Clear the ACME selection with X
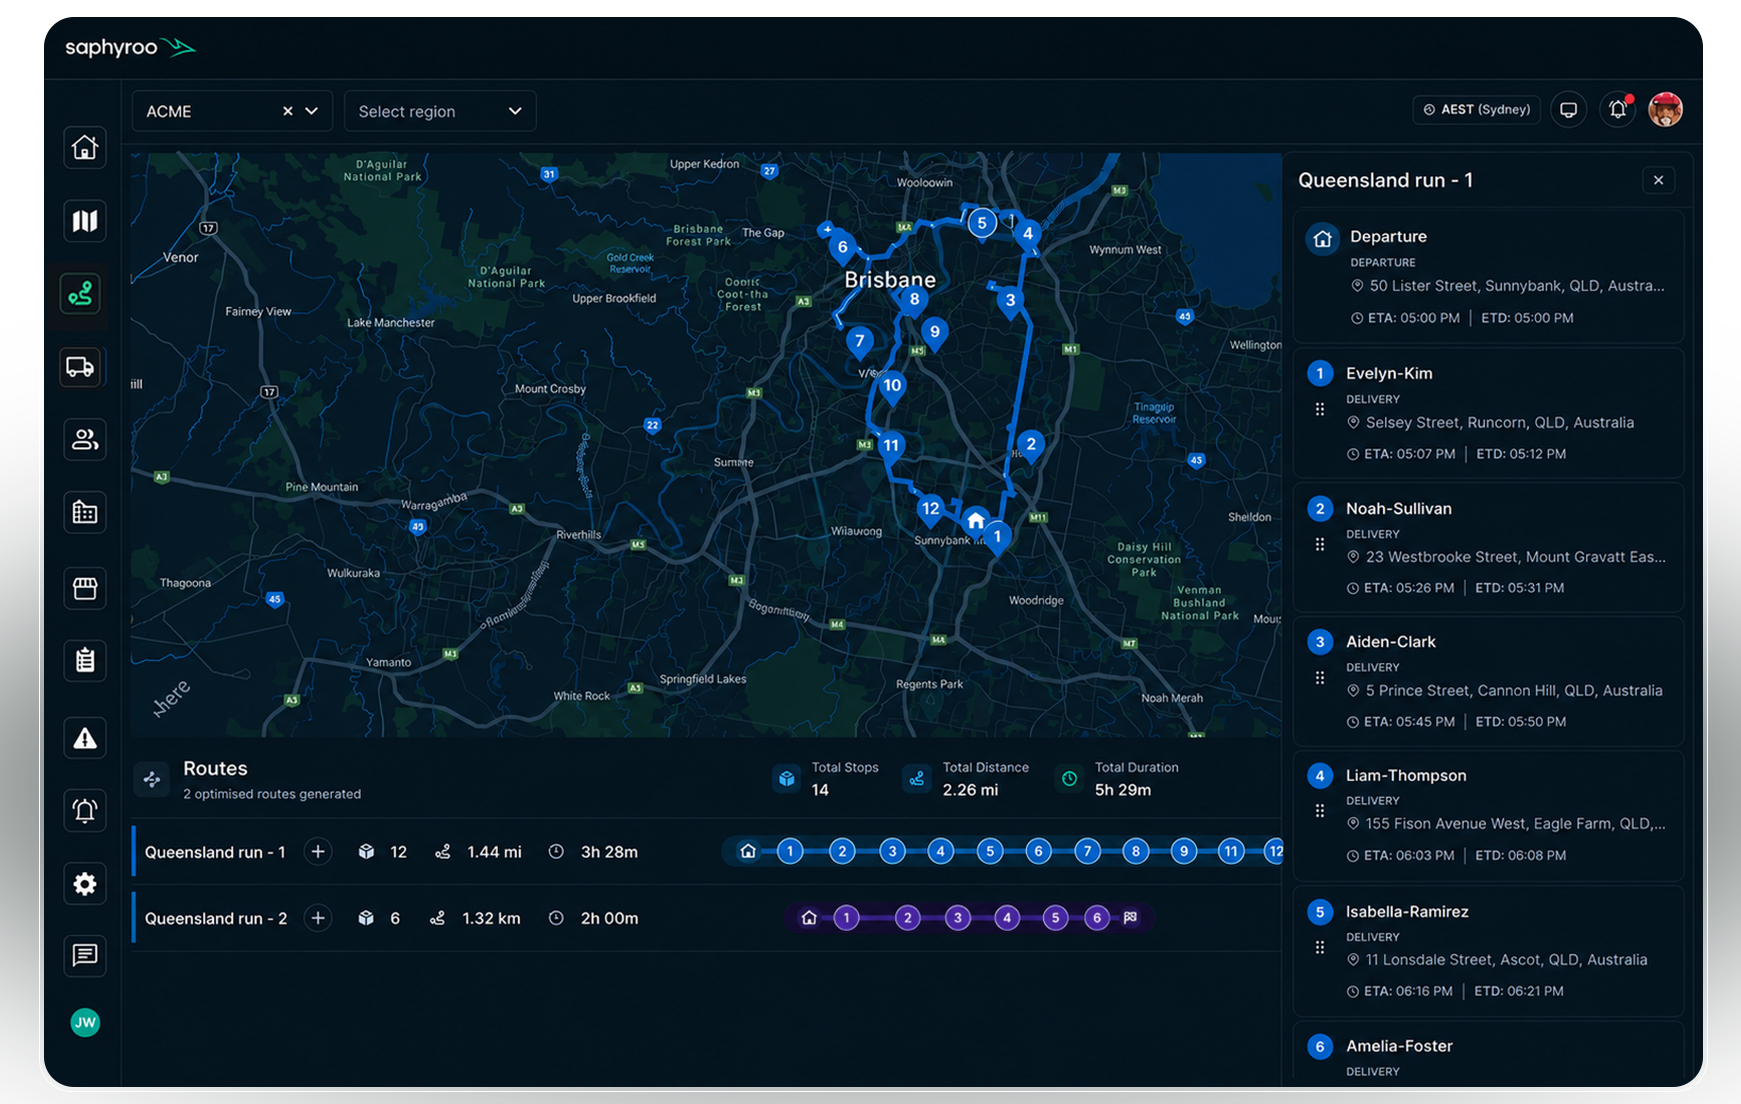1741x1104 pixels. click(x=288, y=111)
